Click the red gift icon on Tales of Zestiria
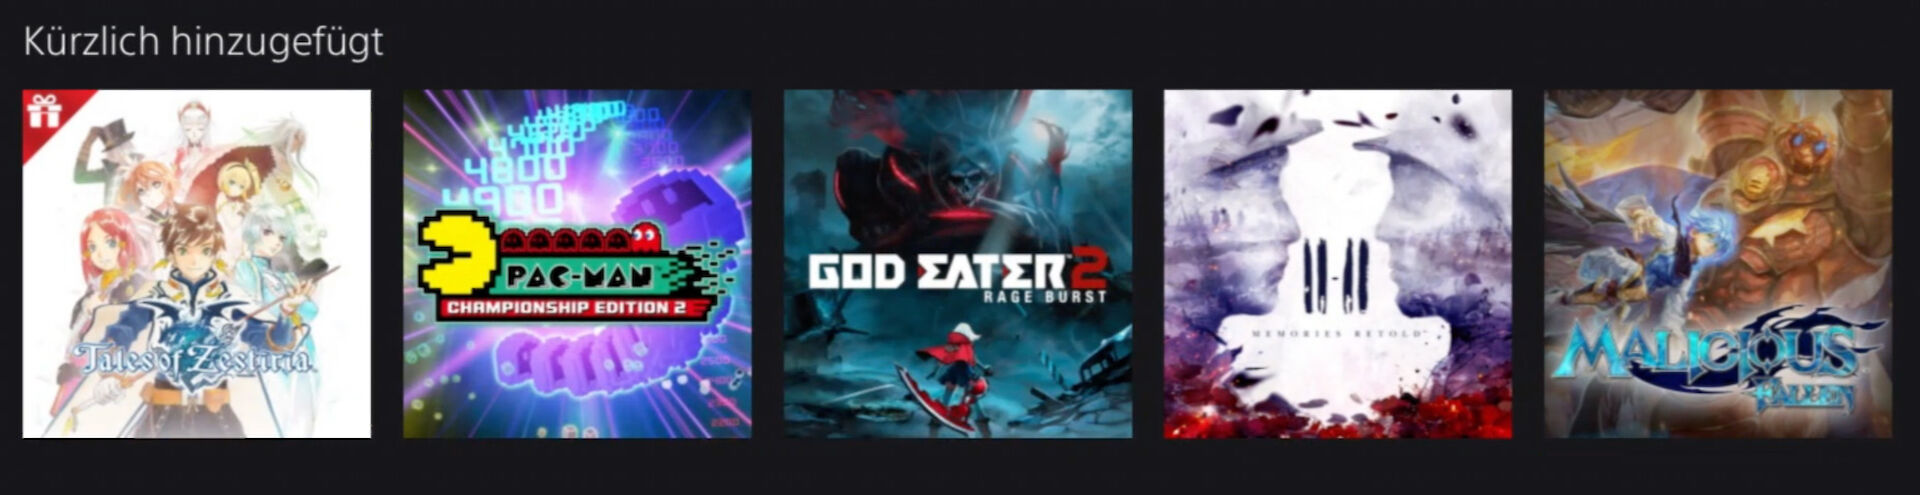Screen dimensions: 1920x495 (x=43, y=111)
